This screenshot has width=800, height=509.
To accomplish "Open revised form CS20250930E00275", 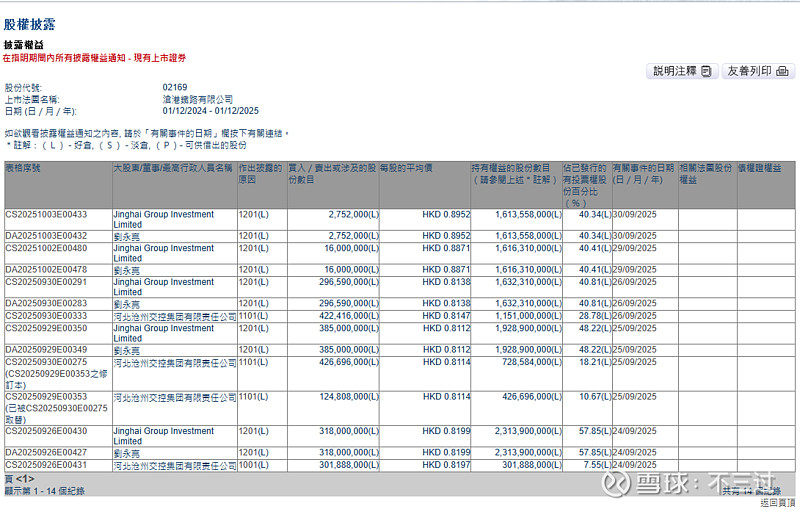I will click(46, 362).
